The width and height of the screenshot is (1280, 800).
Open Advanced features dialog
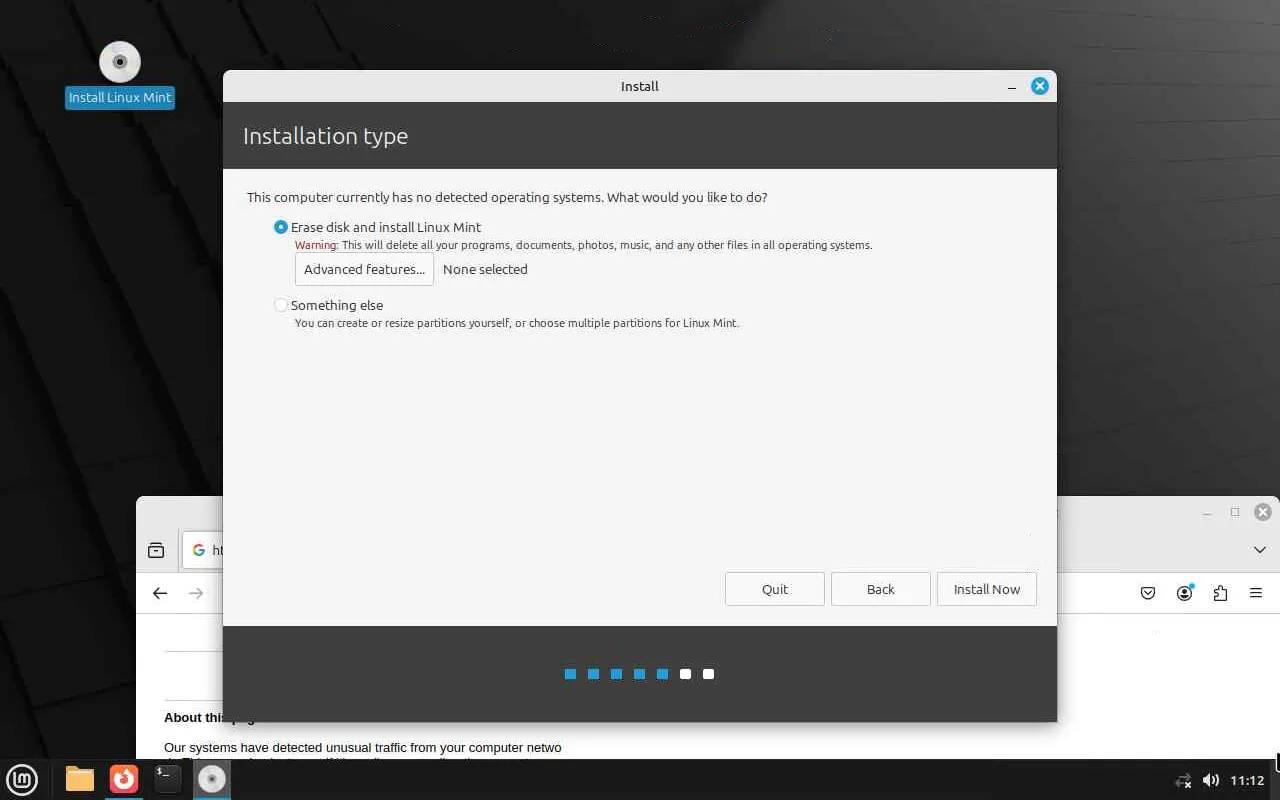pyautogui.click(x=364, y=269)
